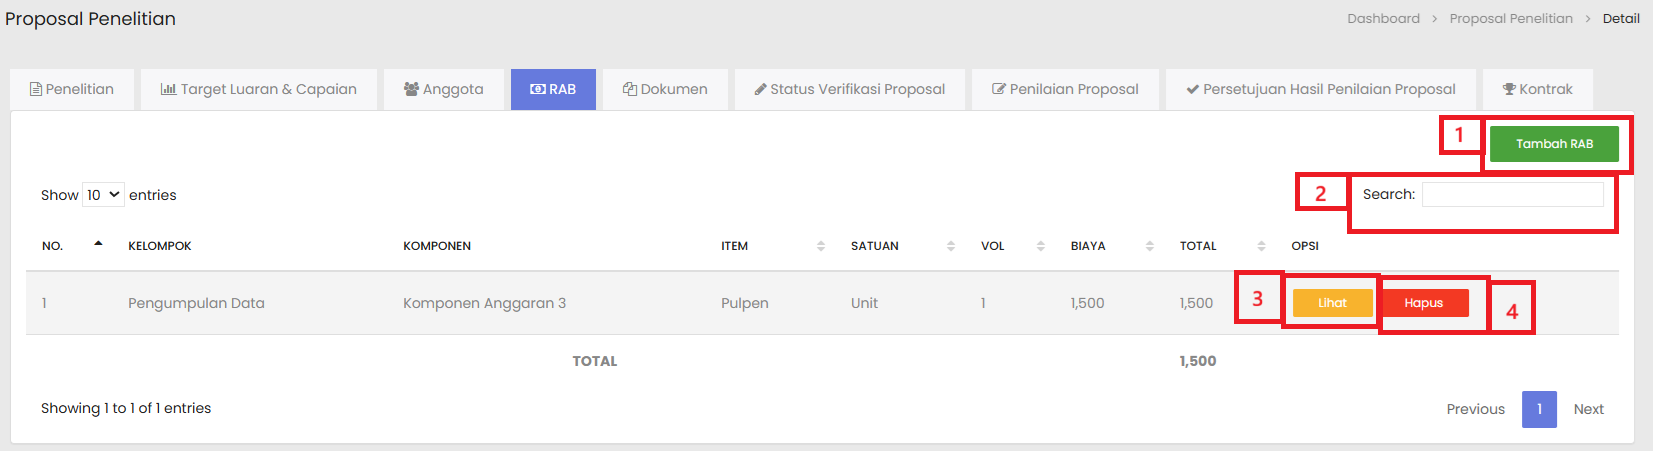
Task: Open the Anggota members tab
Action: coord(443,89)
